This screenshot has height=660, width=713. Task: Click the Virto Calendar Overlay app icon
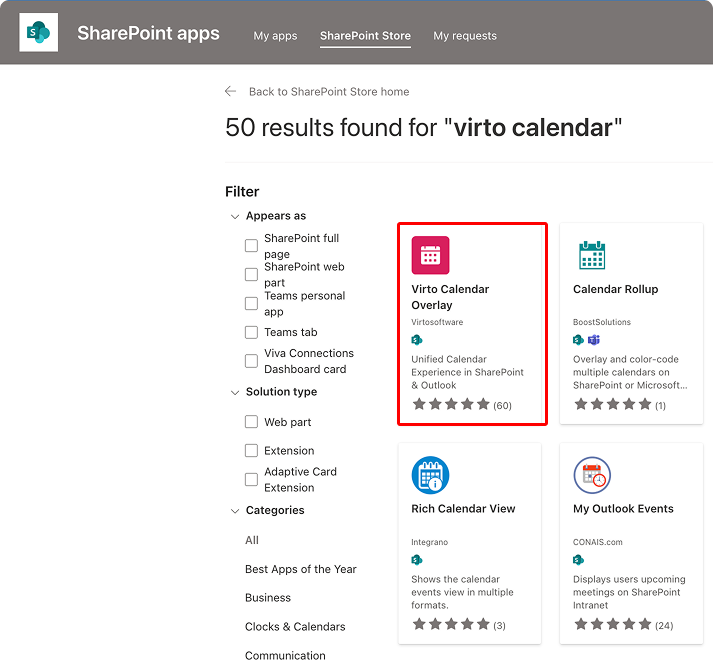[430, 255]
